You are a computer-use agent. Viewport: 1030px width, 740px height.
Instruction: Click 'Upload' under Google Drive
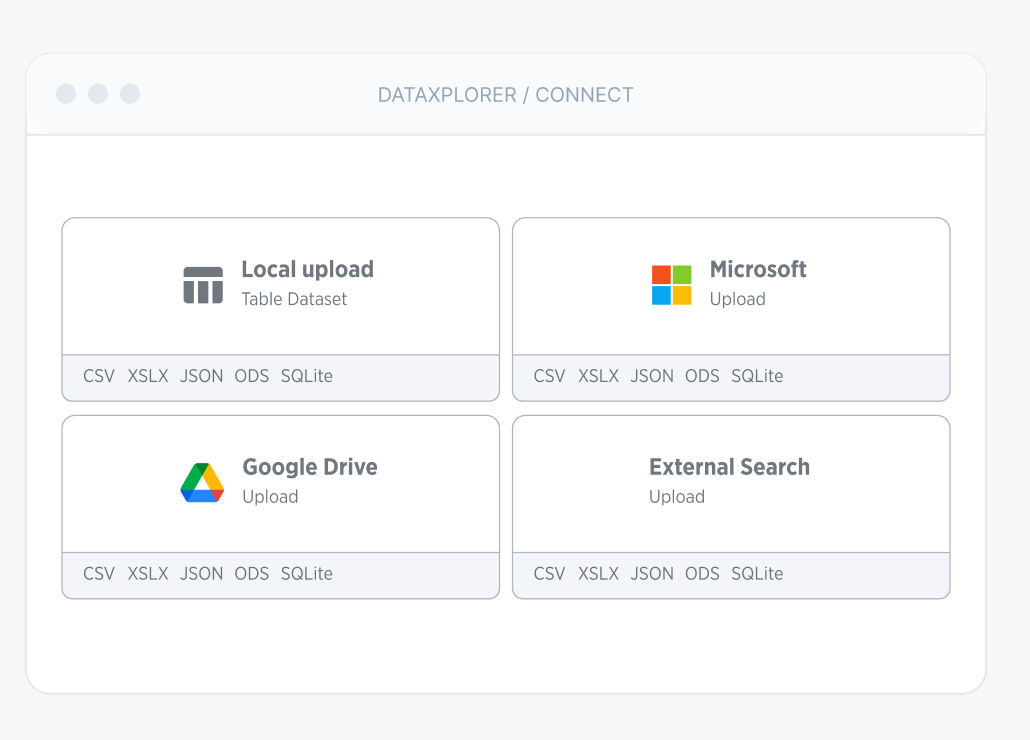coord(270,496)
